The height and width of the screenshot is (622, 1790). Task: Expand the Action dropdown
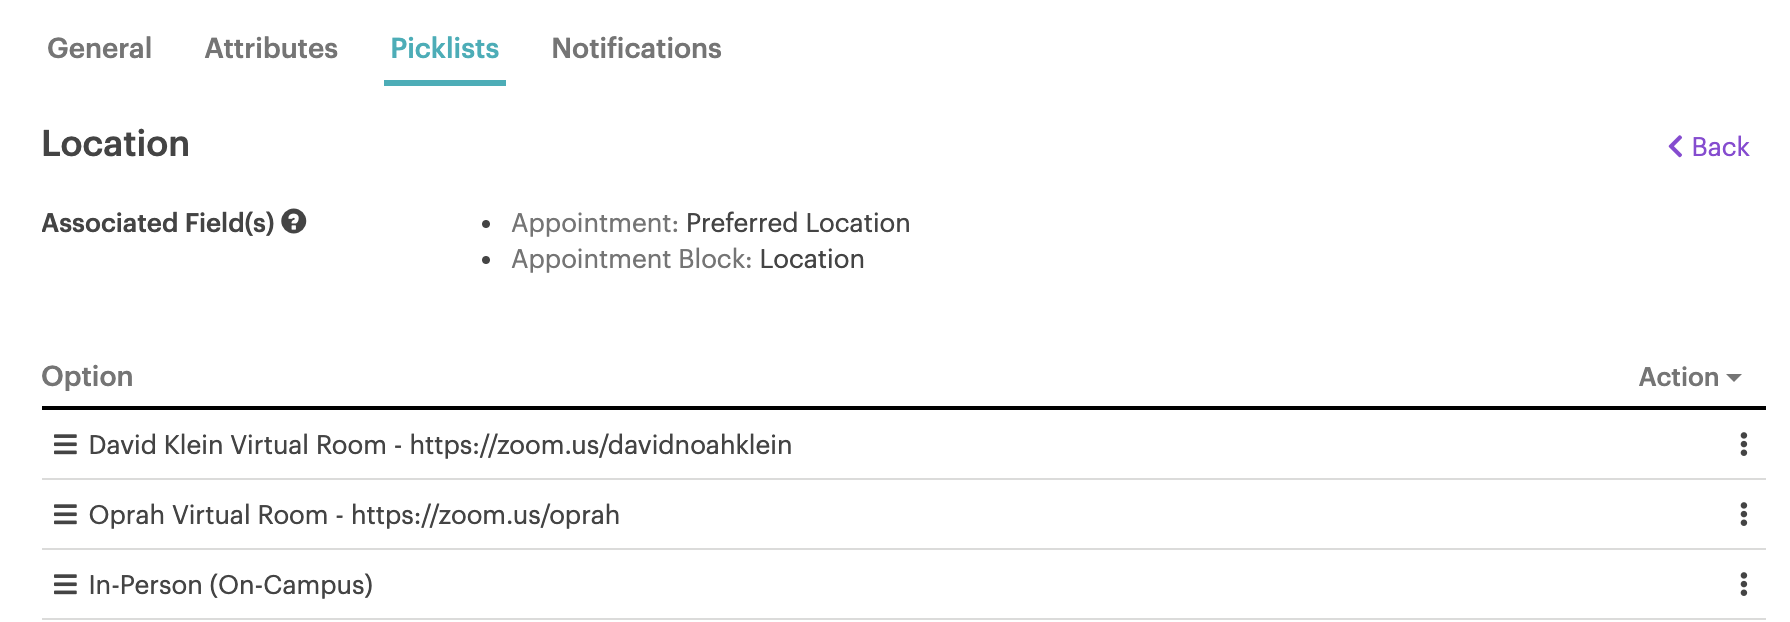(x=1690, y=377)
